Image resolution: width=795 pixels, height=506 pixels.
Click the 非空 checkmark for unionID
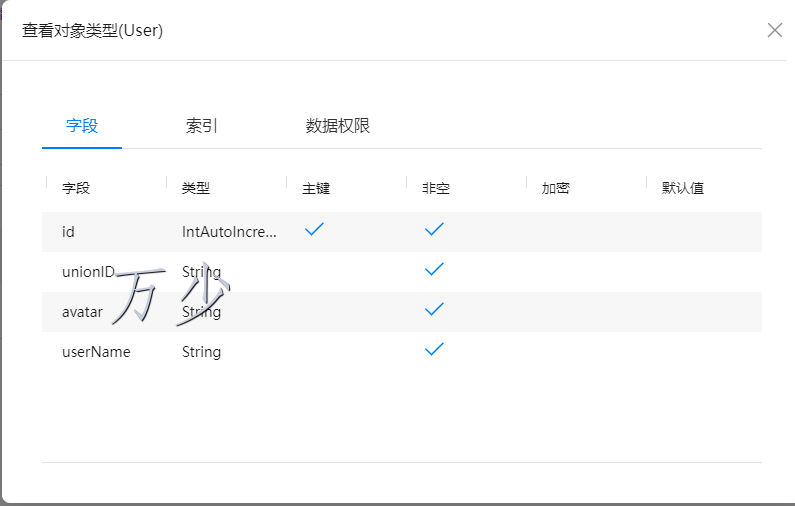coord(435,270)
